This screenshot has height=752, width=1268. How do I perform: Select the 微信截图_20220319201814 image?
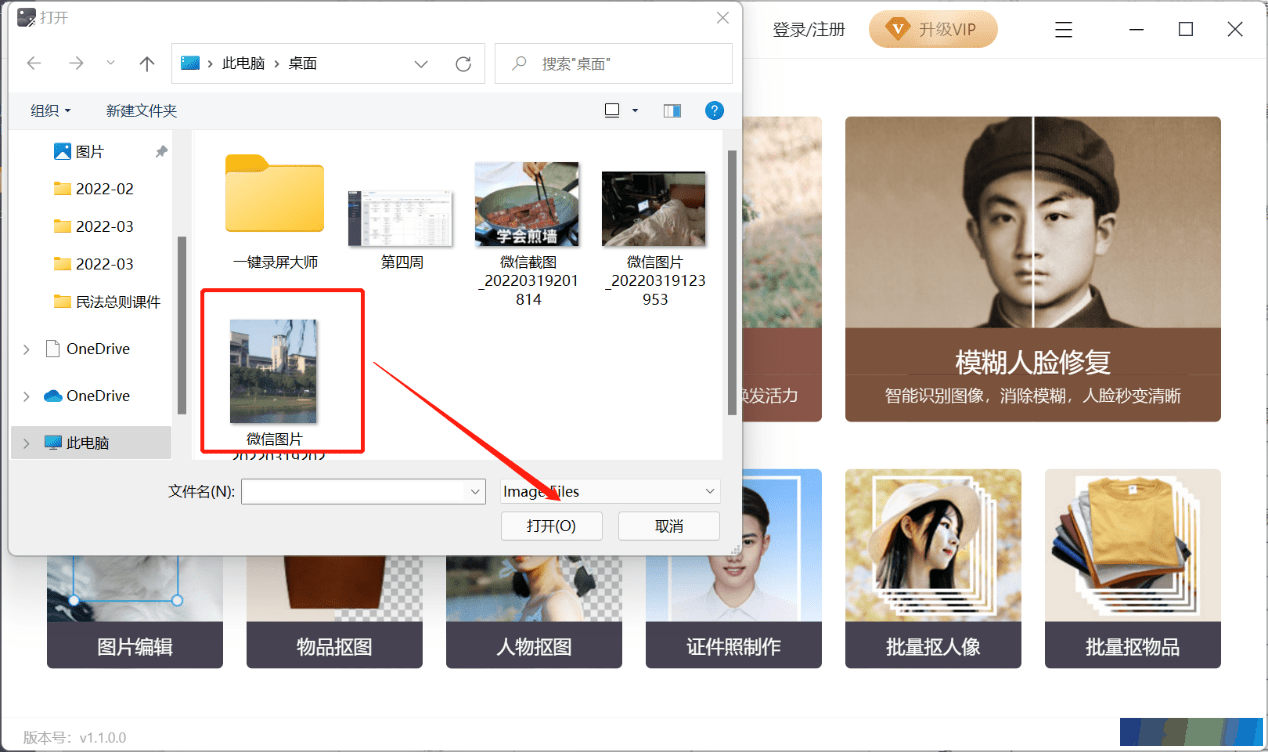click(x=528, y=234)
